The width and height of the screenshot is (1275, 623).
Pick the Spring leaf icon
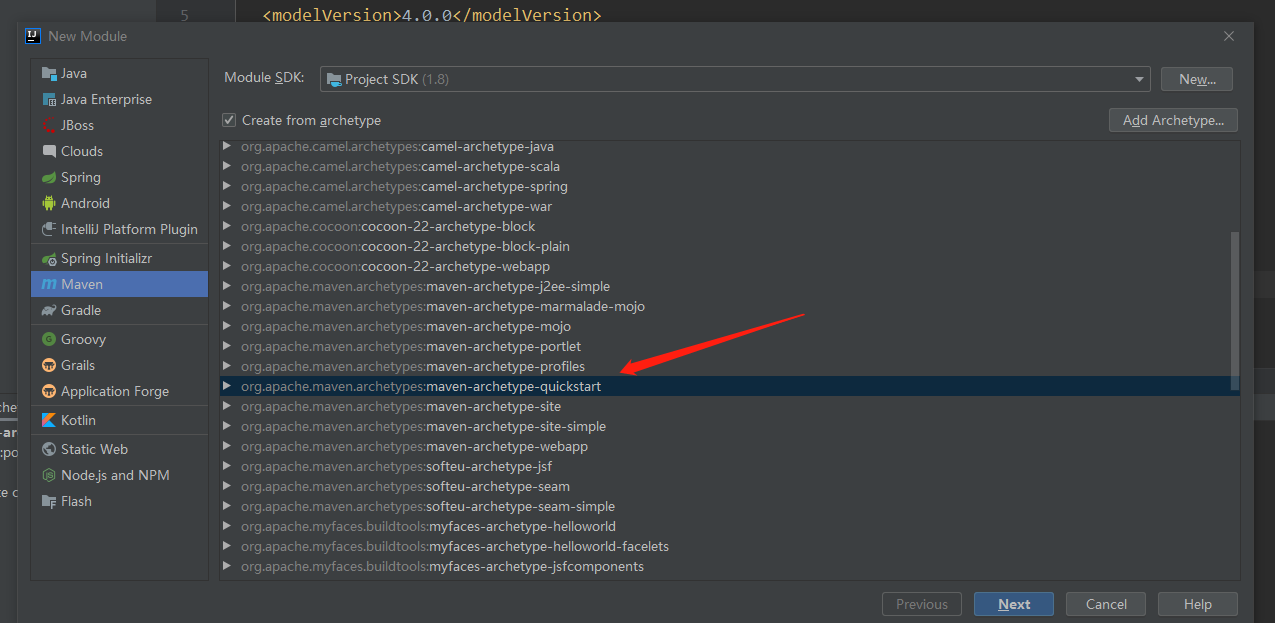[49, 177]
